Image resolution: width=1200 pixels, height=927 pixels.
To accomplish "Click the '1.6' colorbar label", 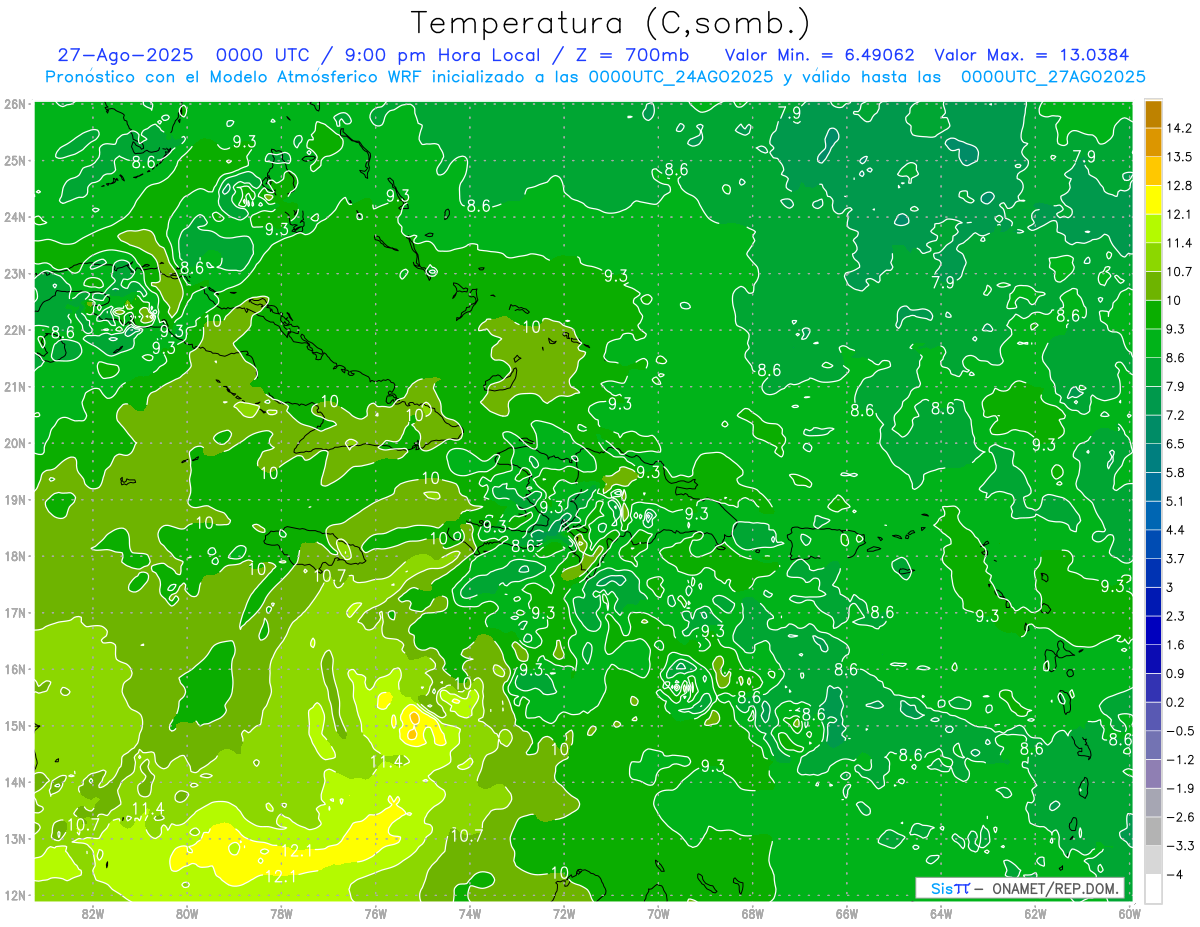I will pyautogui.click(x=1176, y=645).
